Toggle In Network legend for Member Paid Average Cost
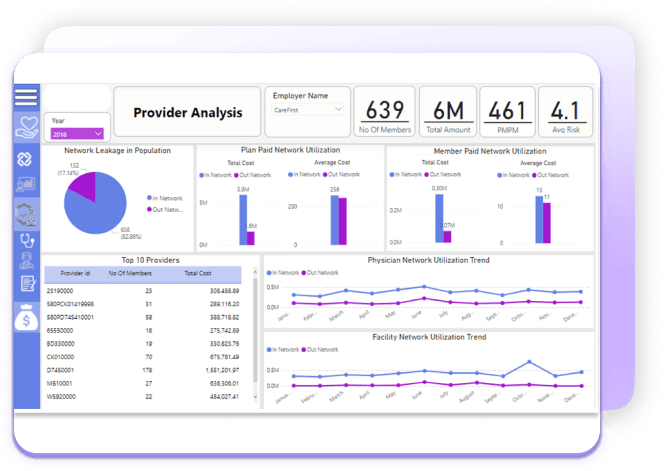 pyautogui.click(x=513, y=175)
